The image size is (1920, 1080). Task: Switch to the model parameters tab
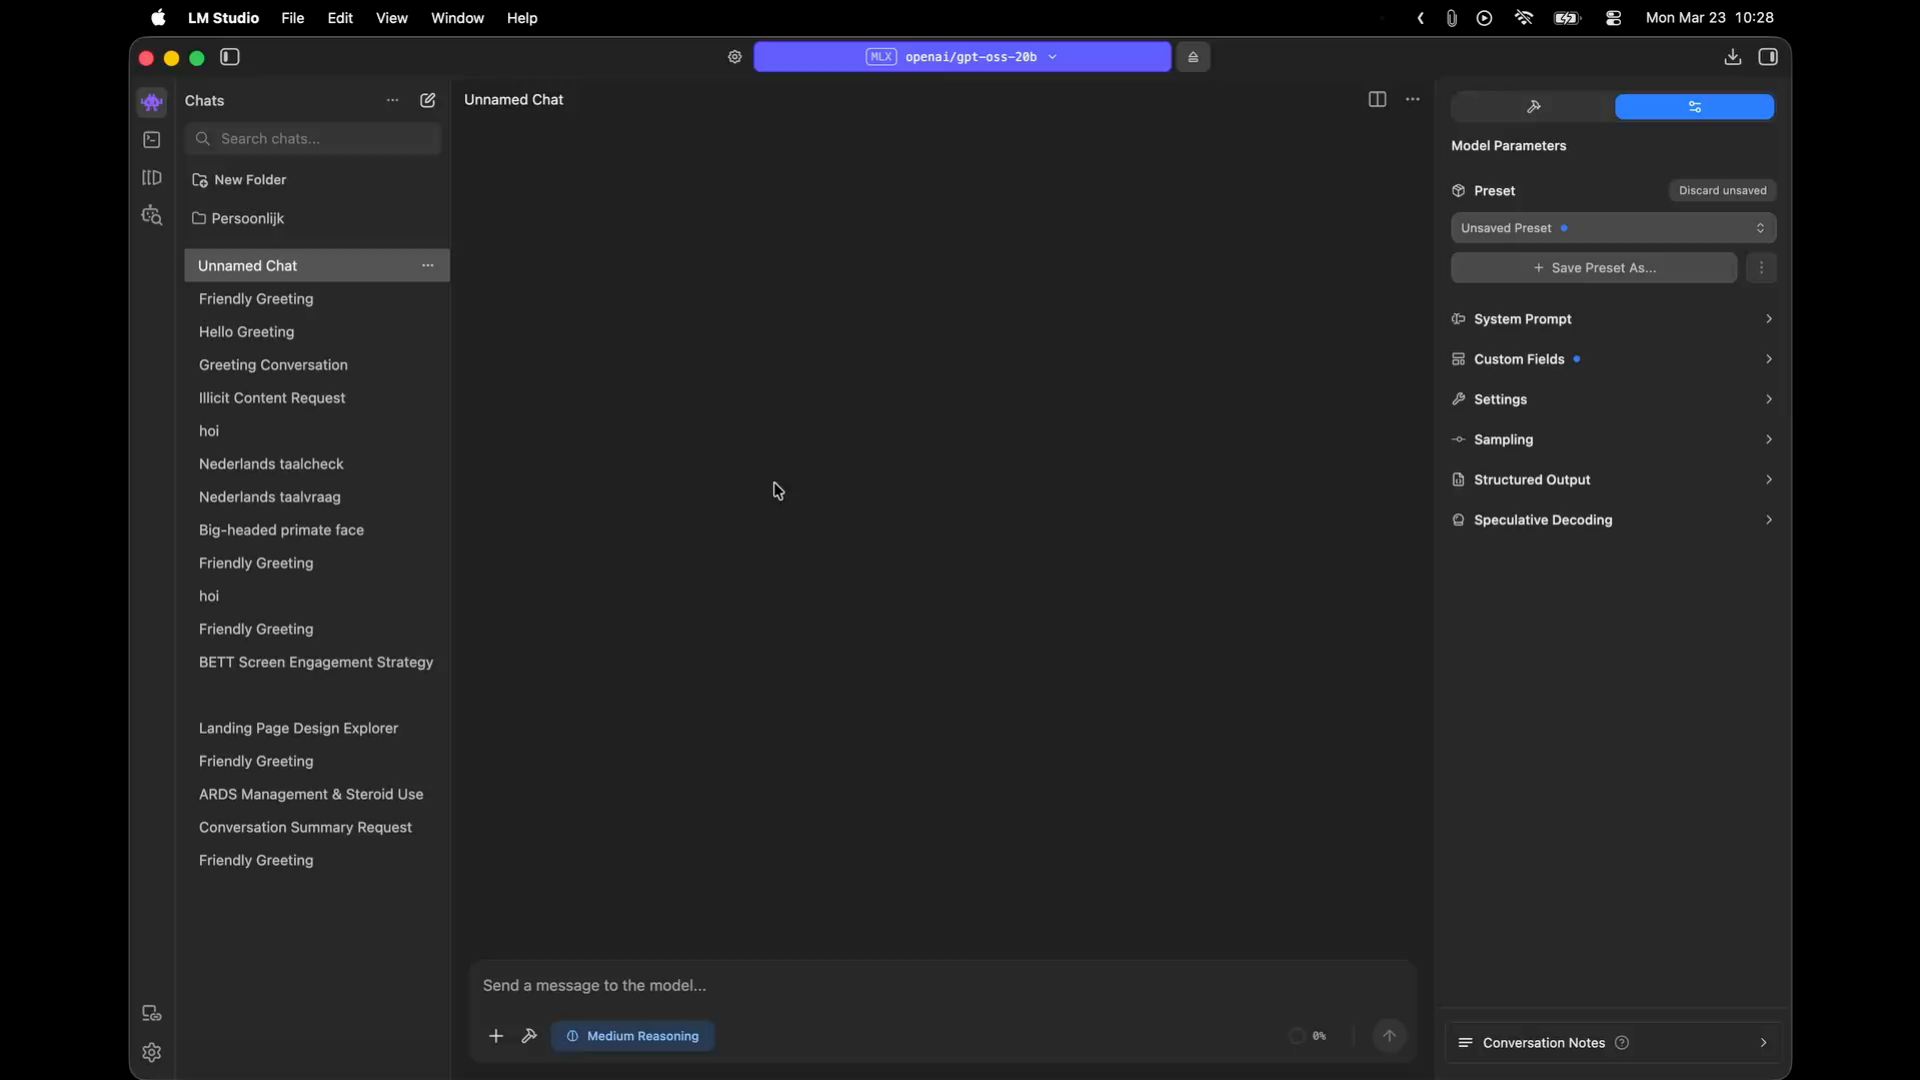(1694, 107)
